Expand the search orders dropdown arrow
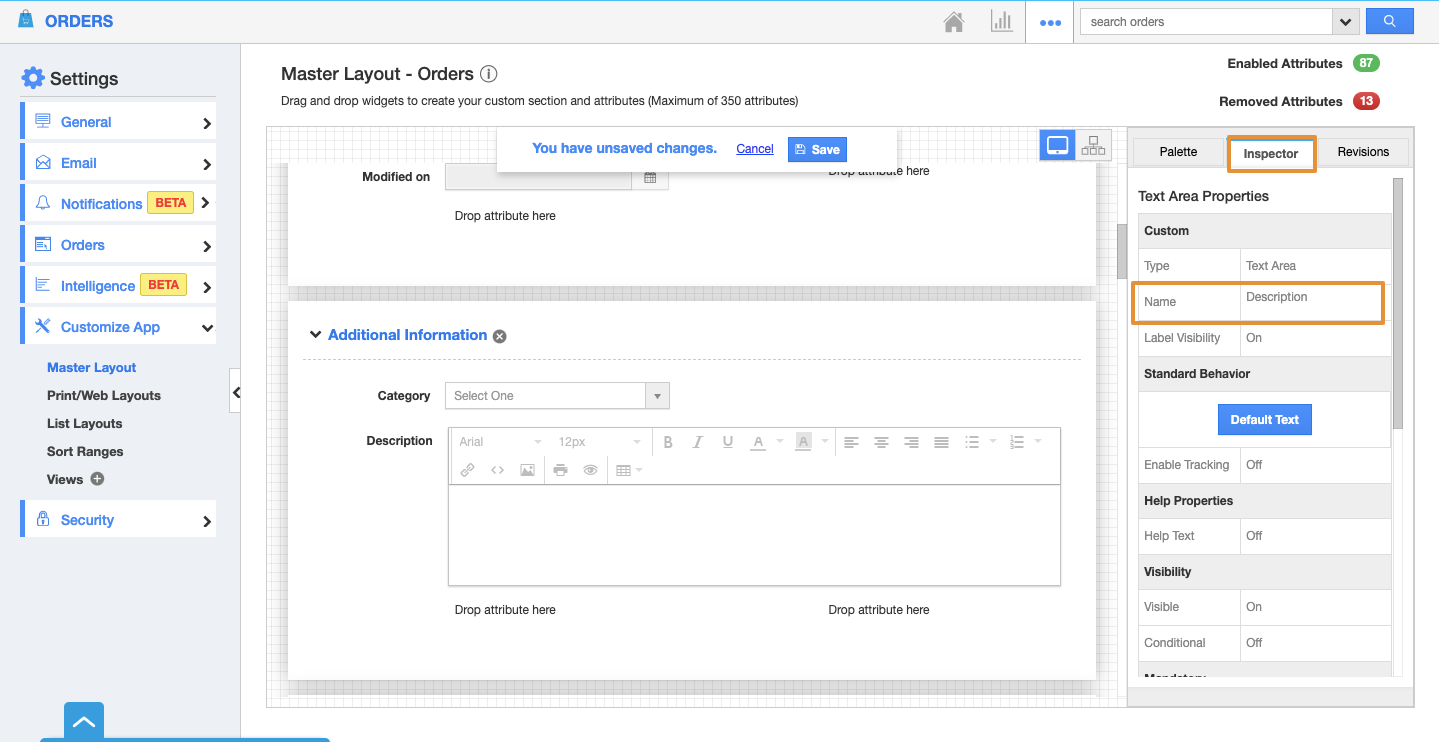 [1345, 21]
